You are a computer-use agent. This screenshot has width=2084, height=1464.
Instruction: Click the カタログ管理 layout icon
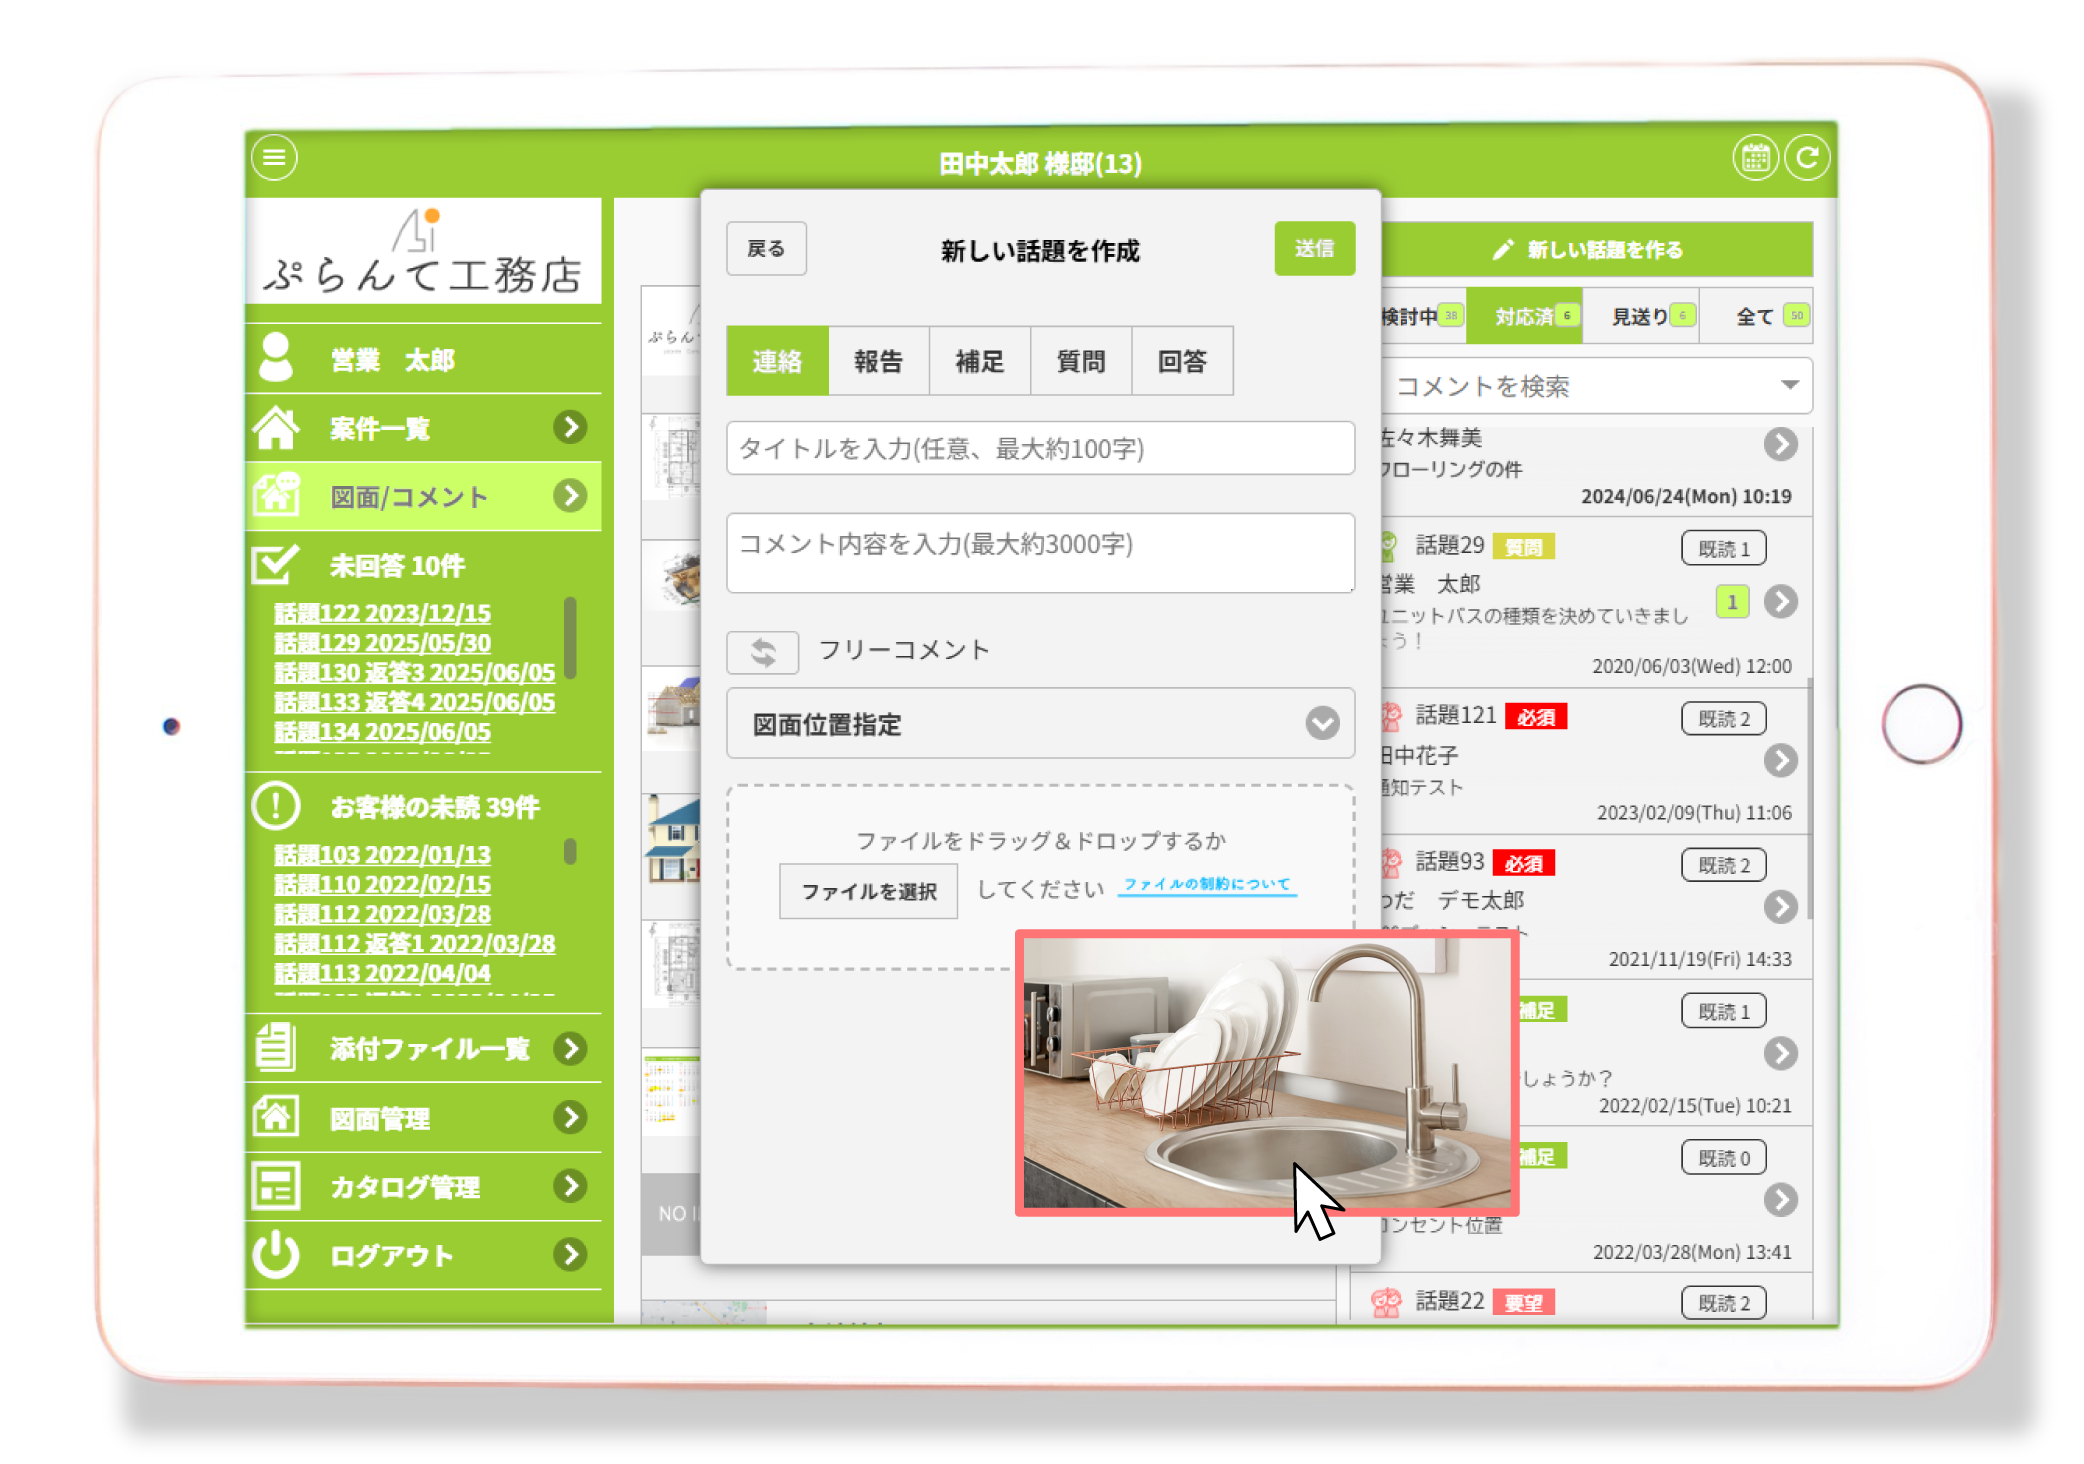[x=276, y=1185]
